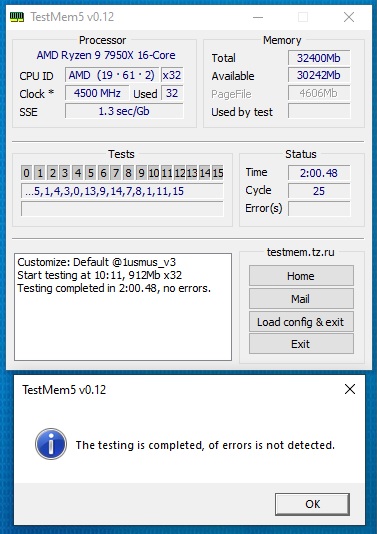
Task: Select test number 10 box
Action: click(x=154, y=173)
